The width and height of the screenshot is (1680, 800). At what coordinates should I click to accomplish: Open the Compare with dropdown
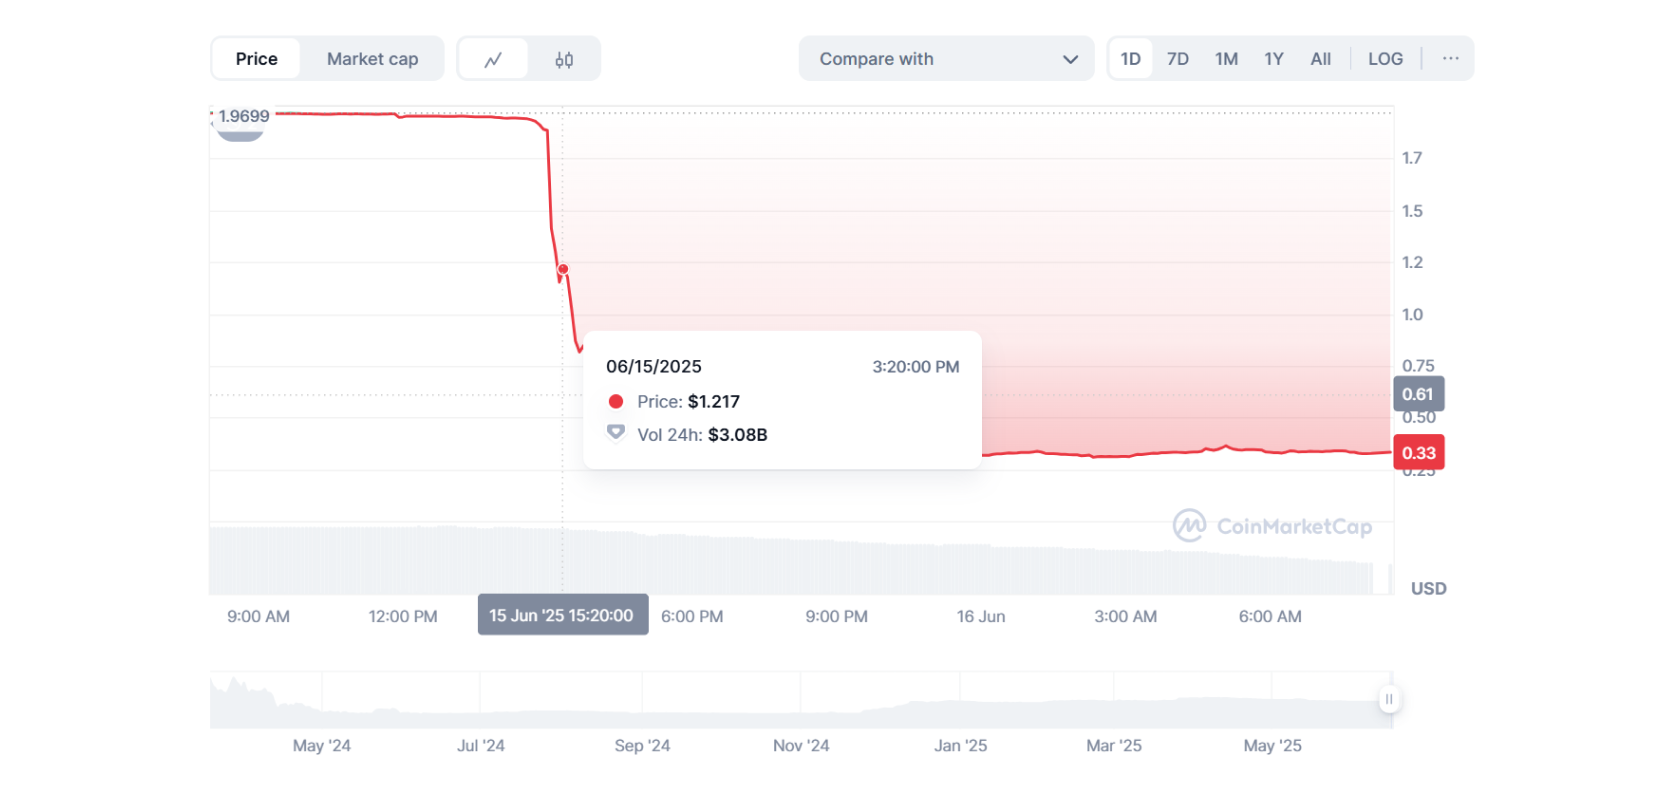pos(946,59)
